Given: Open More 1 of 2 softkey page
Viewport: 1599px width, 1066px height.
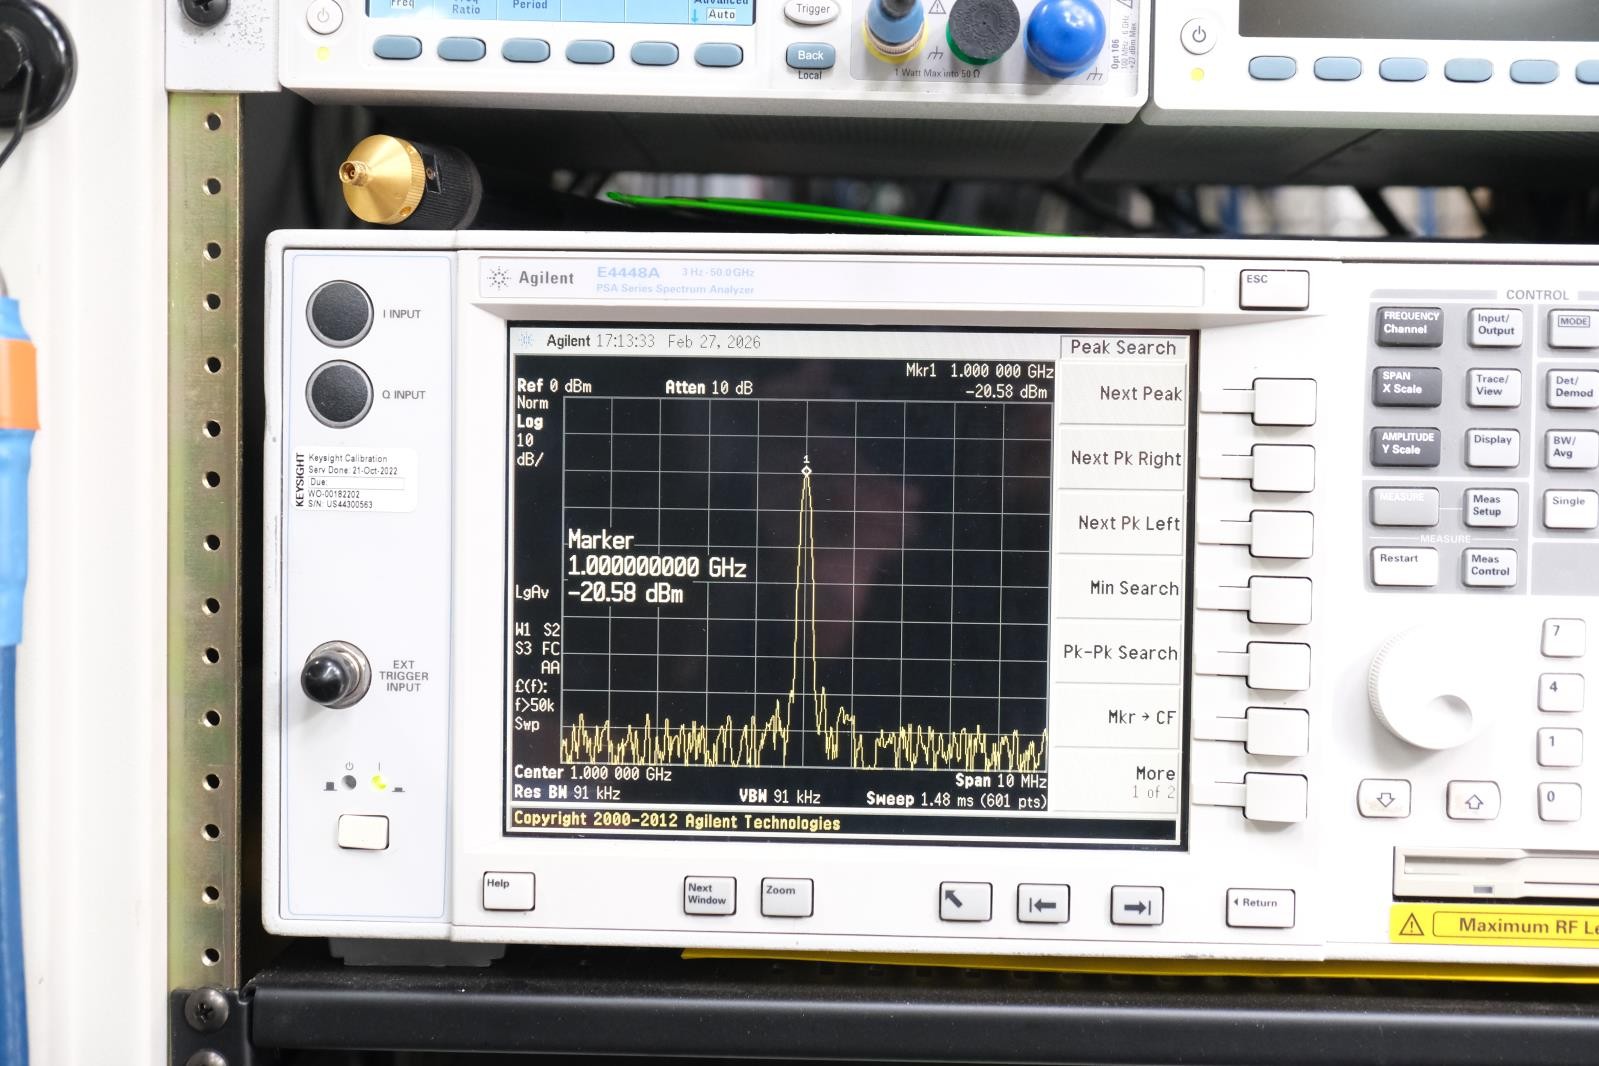Looking at the screenshot, I should (x=1154, y=781).
